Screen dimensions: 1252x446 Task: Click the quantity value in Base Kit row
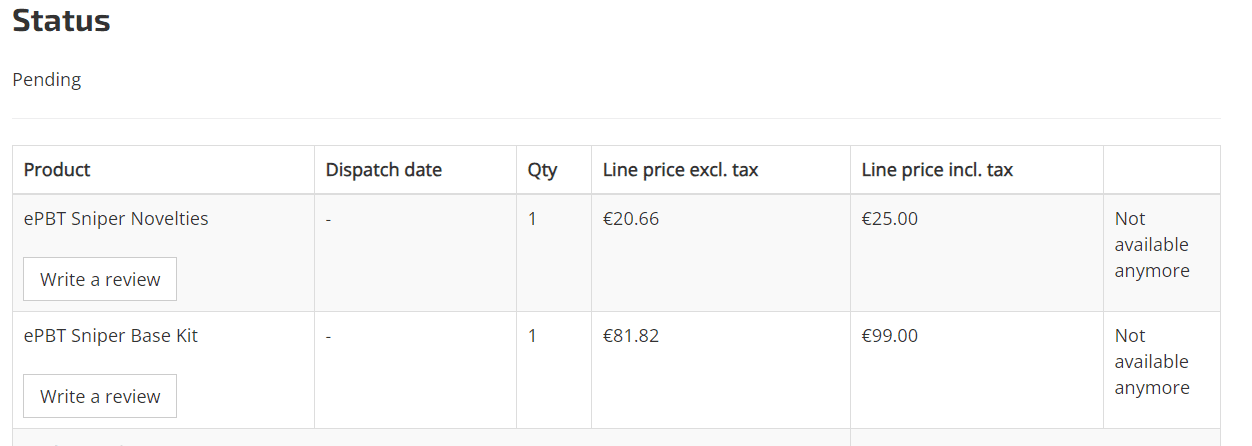(532, 335)
